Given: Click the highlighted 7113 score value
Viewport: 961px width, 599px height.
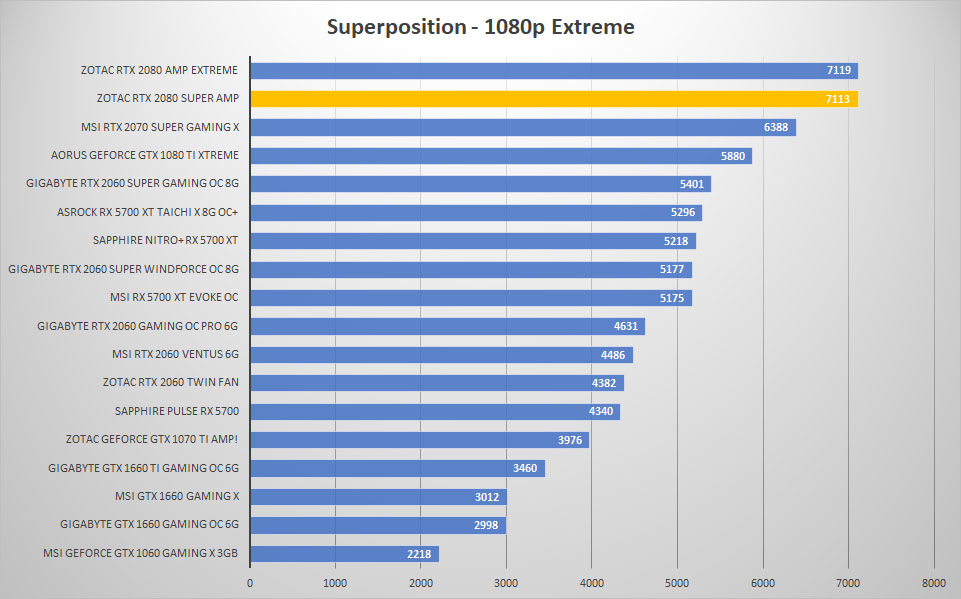Looking at the screenshot, I should [x=837, y=99].
